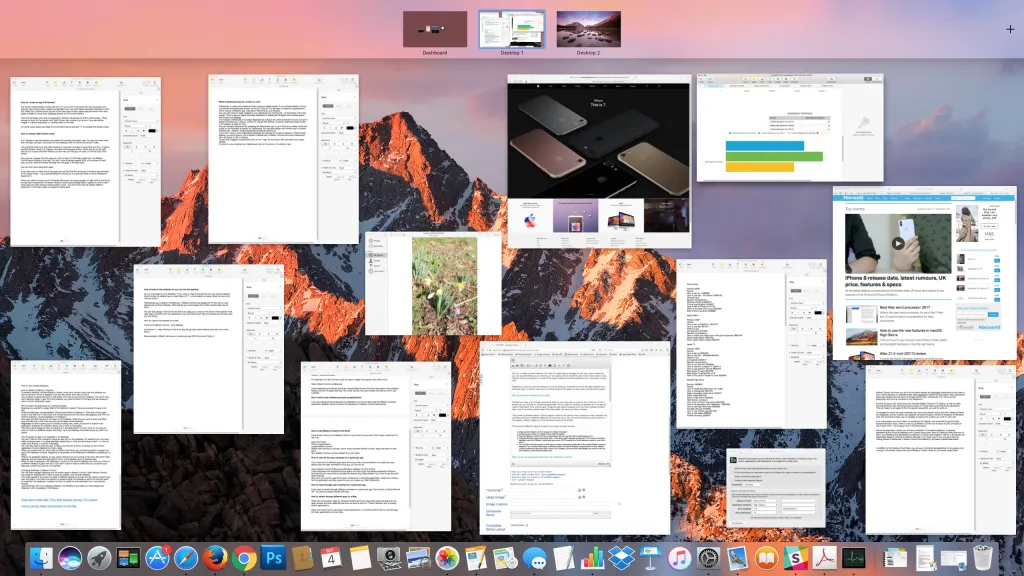Play the iPhone video on the Macworld page
Viewport: 1024px width, 576px height.
pyautogui.click(x=897, y=243)
